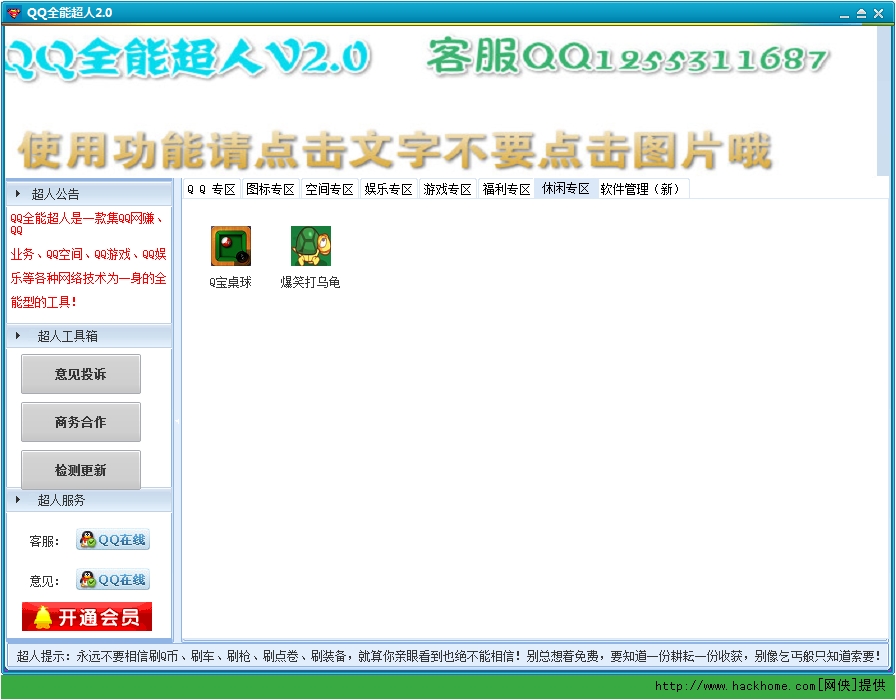Click the QQ全能超人 app icon in title bar
Image resolution: width=896 pixels, height=700 pixels.
click(14, 13)
